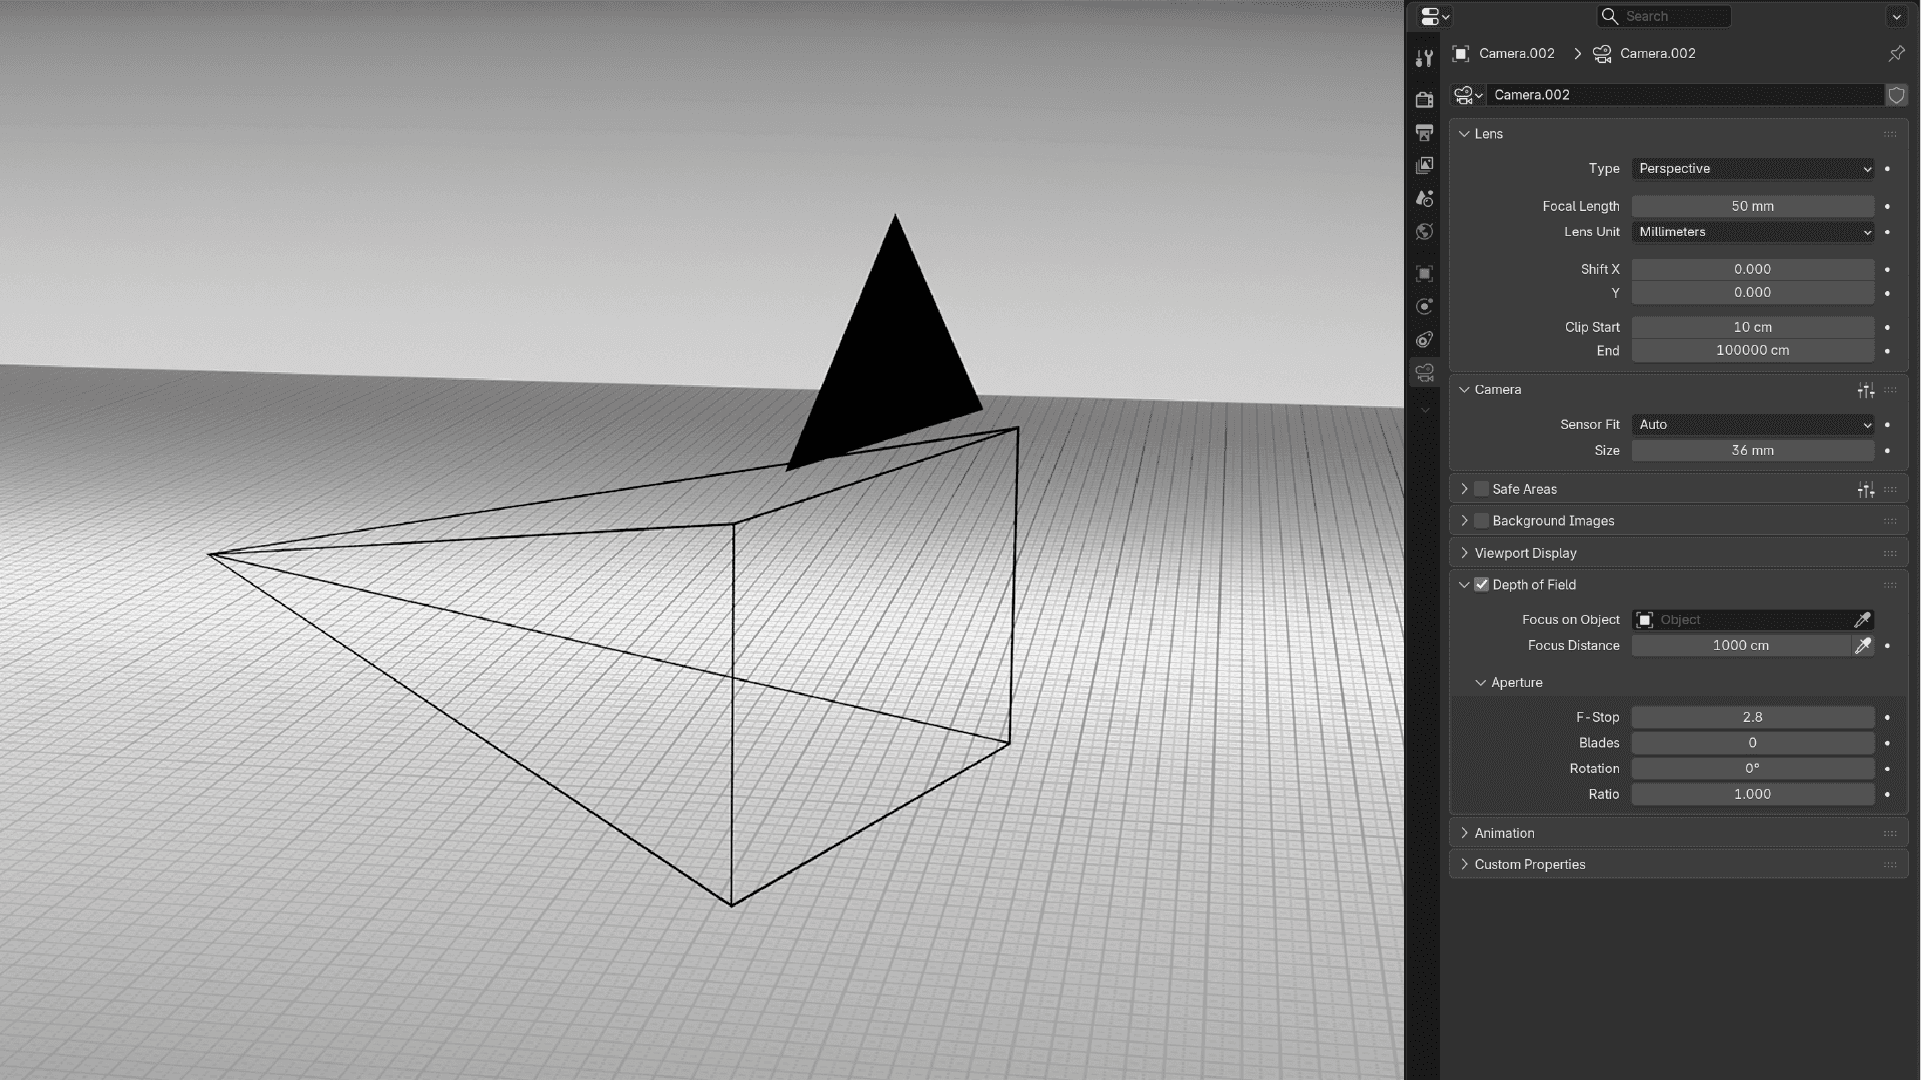Disable the Depth of Field checkbox
The image size is (1921, 1080).
tap(1481, 585)
